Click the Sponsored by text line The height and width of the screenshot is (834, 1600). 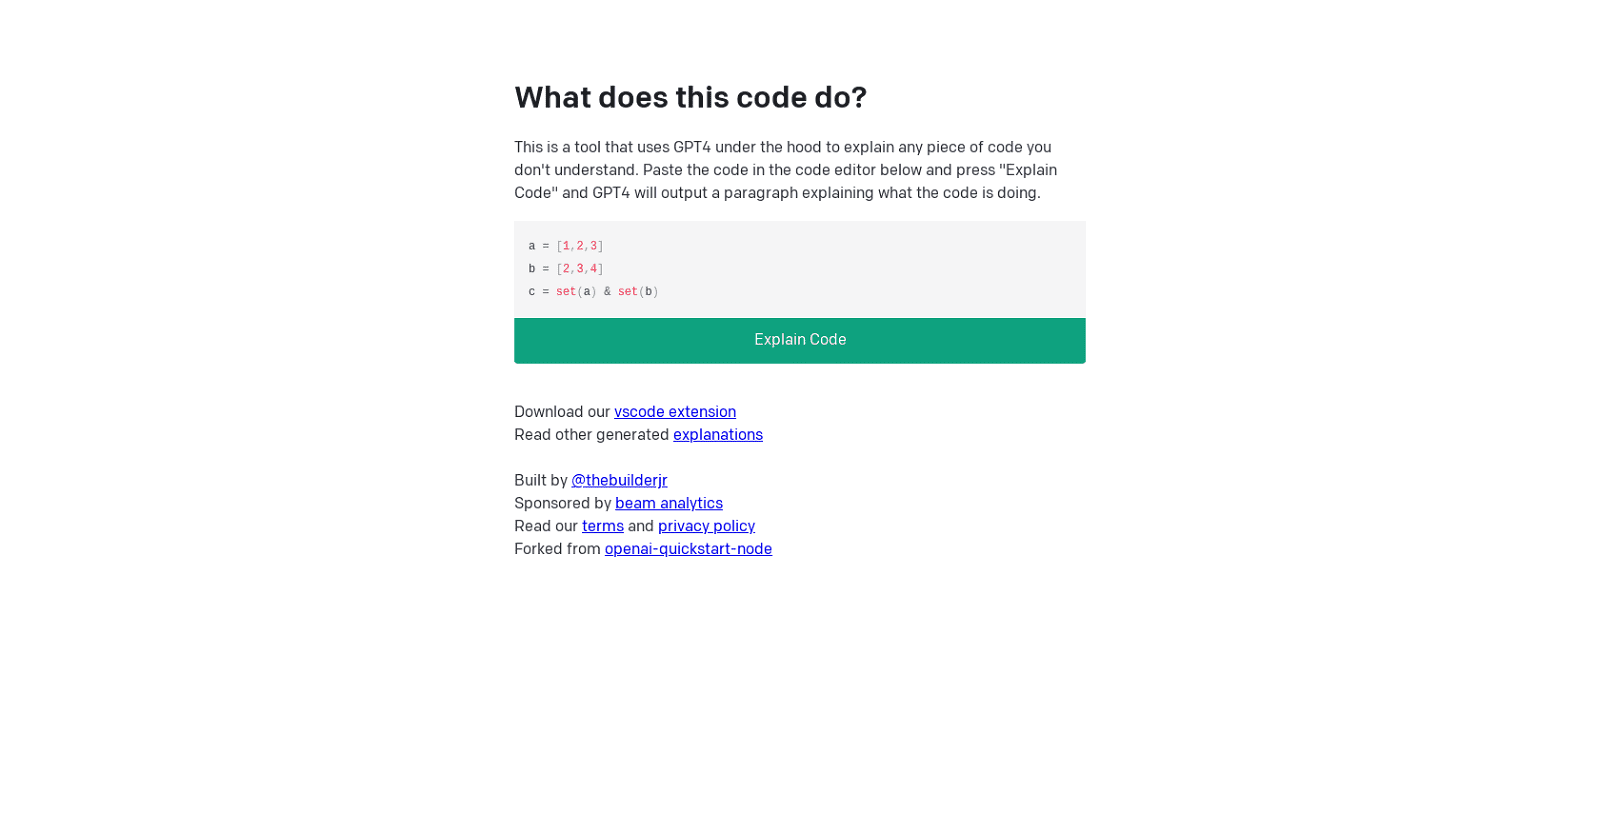pyautogui.click(x=563, y=503)
